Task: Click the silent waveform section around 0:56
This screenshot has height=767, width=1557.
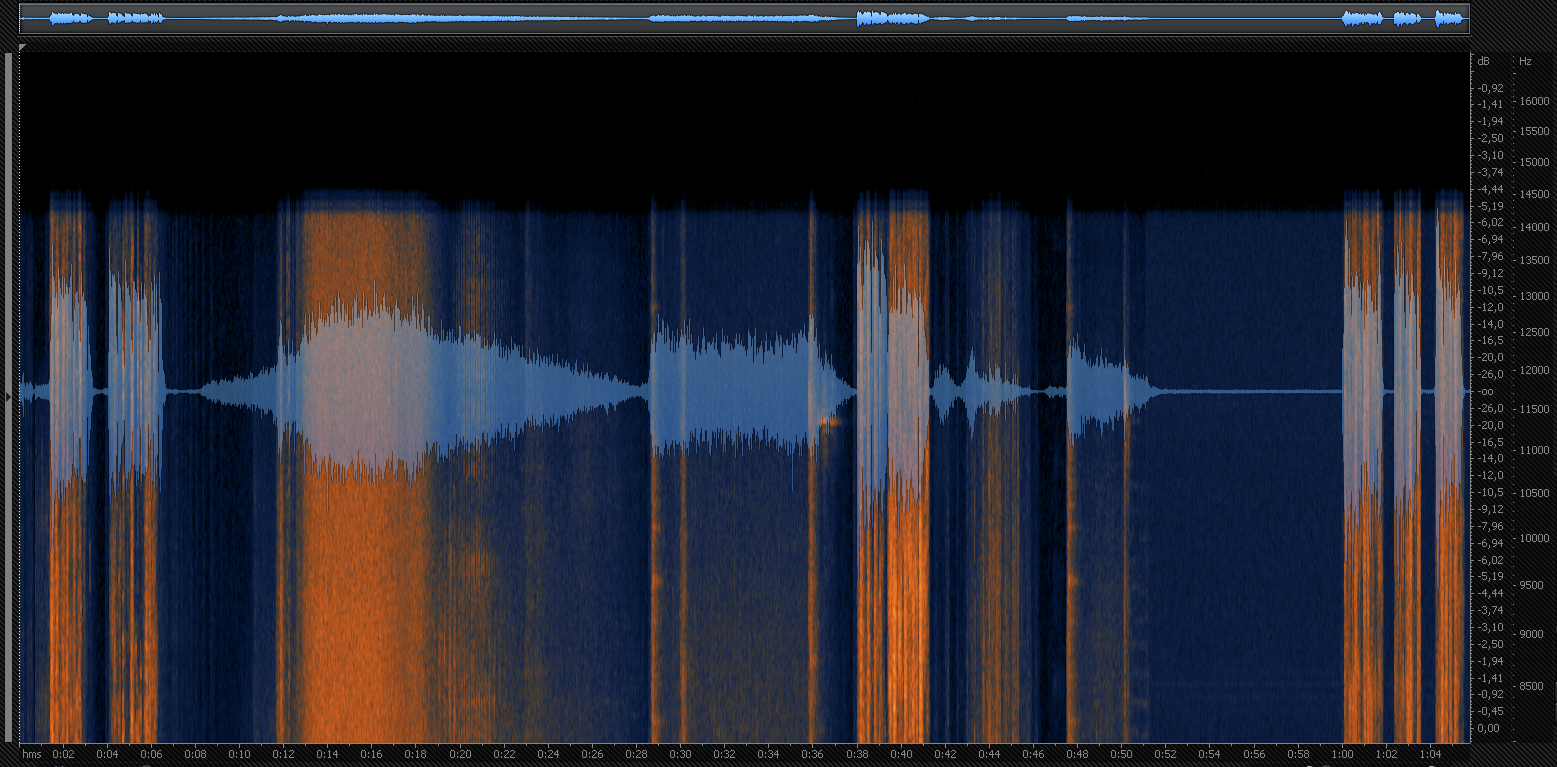Action: coord(1254,391)
